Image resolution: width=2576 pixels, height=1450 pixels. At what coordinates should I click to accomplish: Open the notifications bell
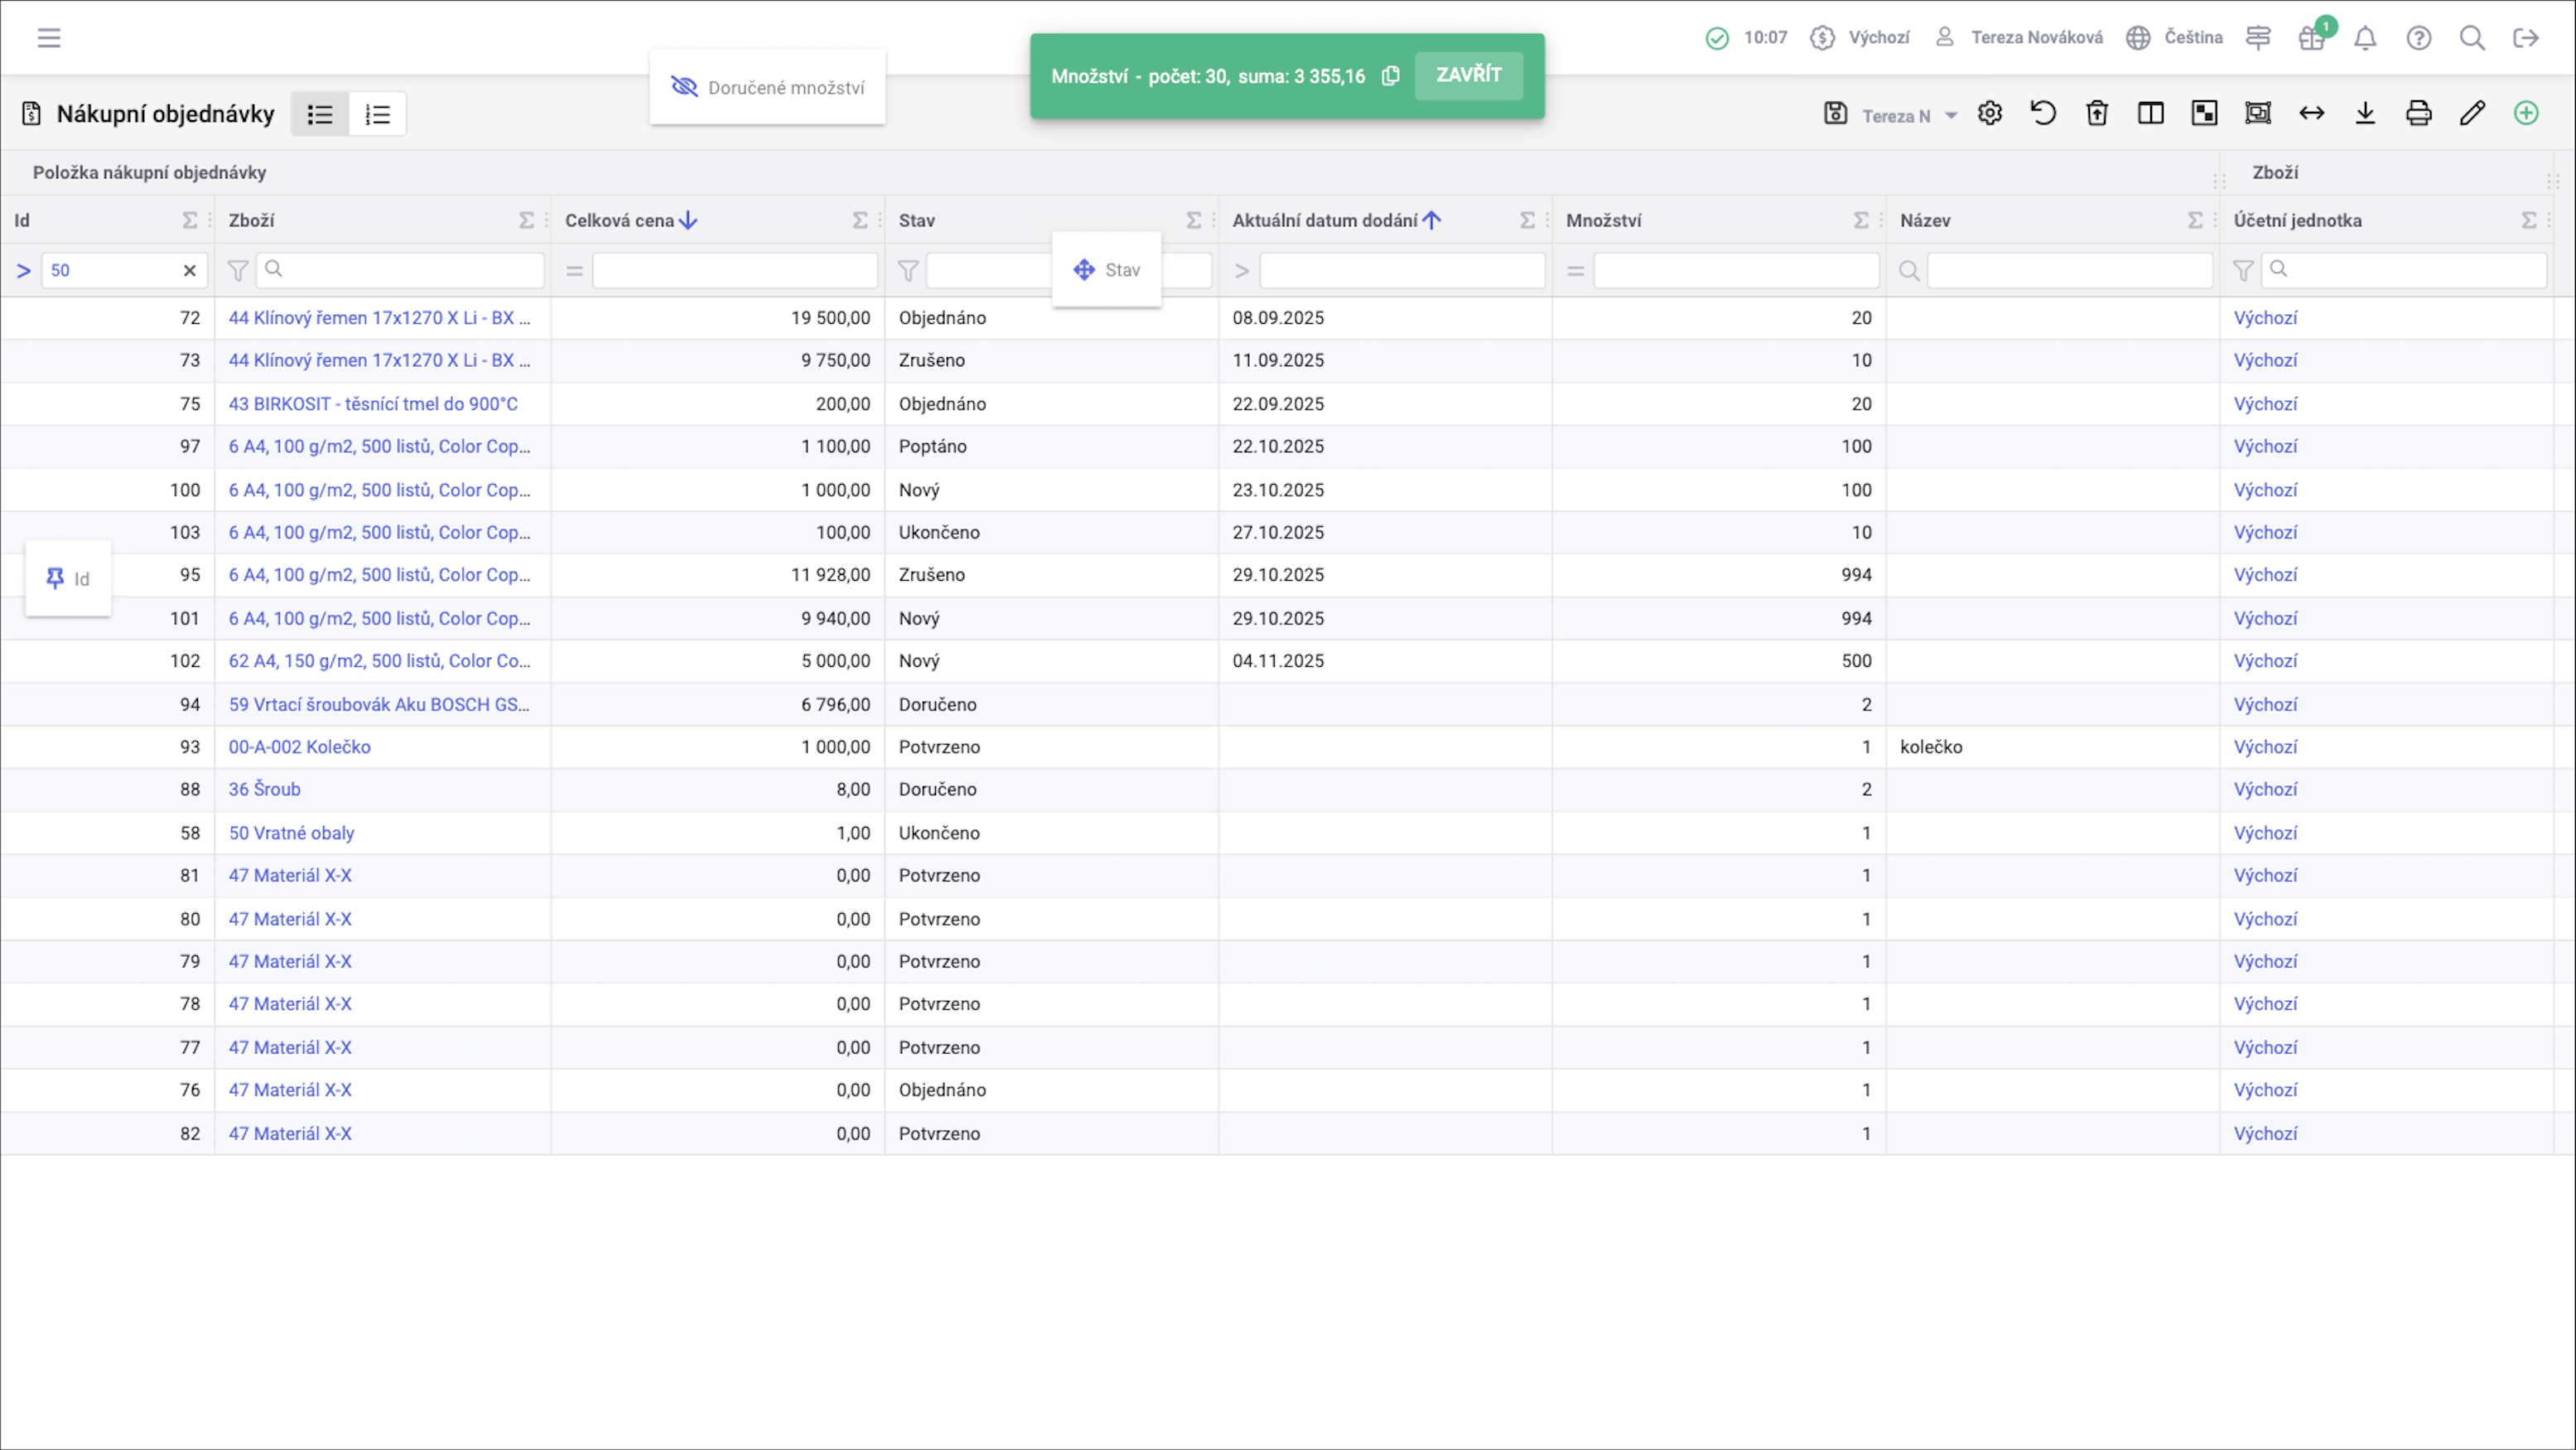2365,38
